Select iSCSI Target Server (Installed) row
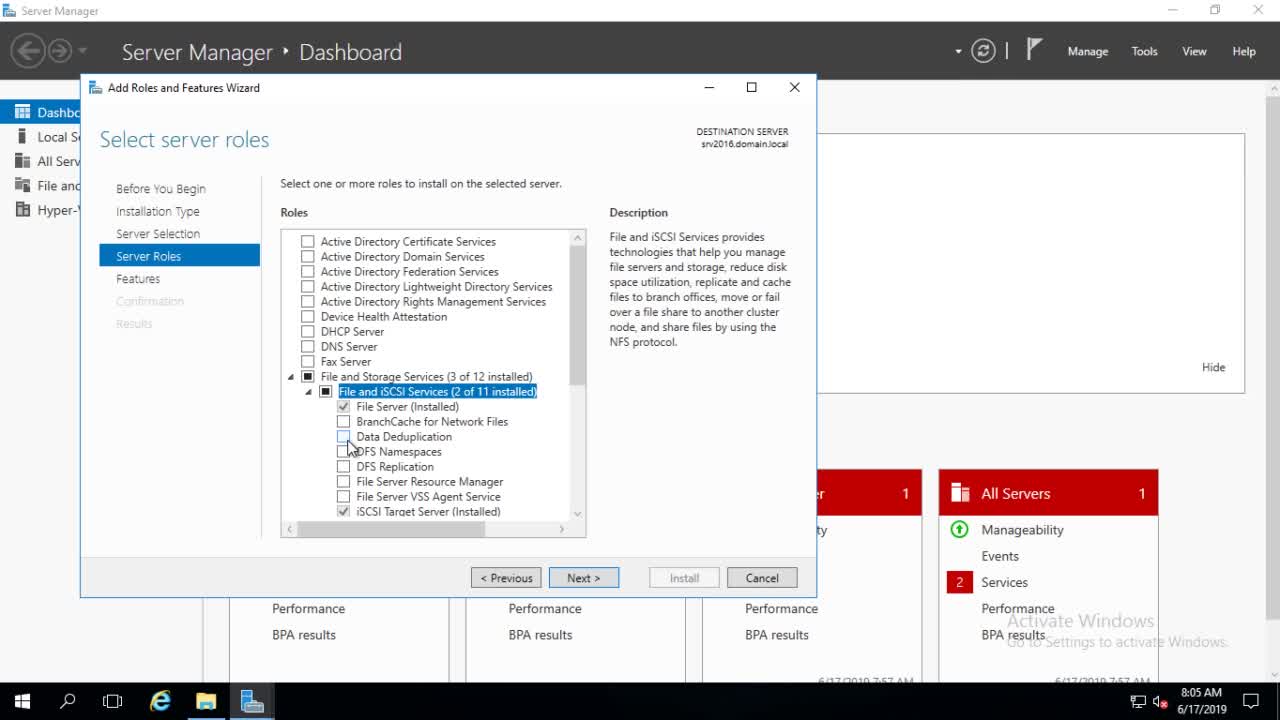The width and height of the screenshot is (1280, 720). [428, 512]
